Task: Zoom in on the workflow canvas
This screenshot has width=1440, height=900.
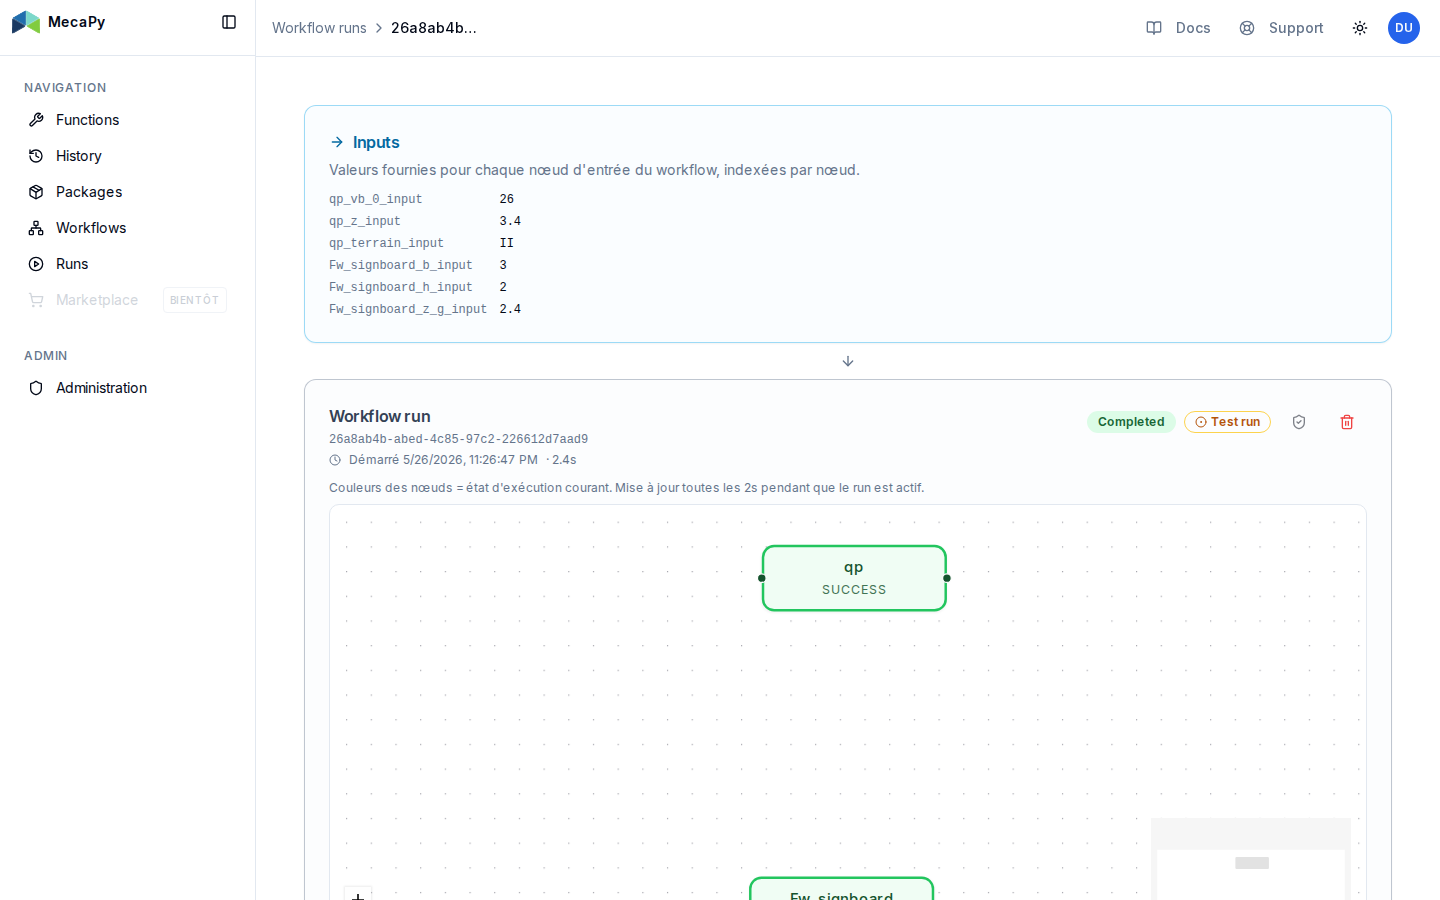Action: coord(358,894)
